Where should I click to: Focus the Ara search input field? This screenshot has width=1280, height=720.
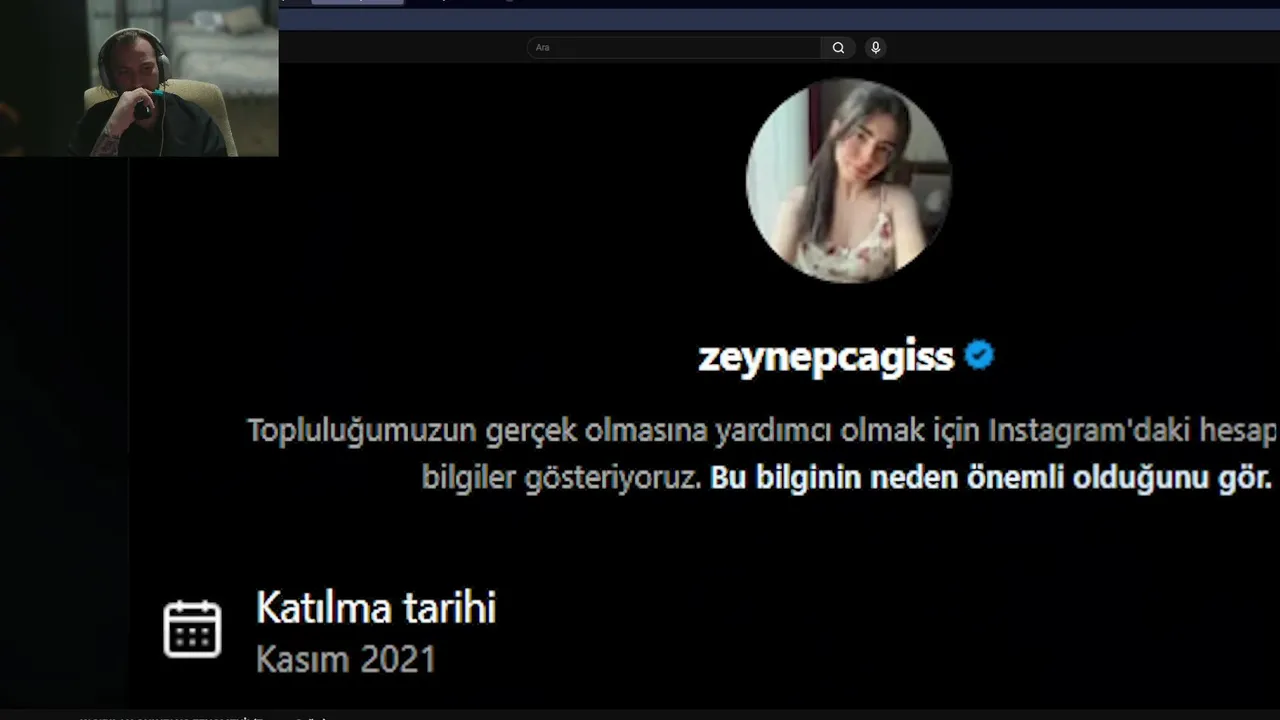pos(674,48)
